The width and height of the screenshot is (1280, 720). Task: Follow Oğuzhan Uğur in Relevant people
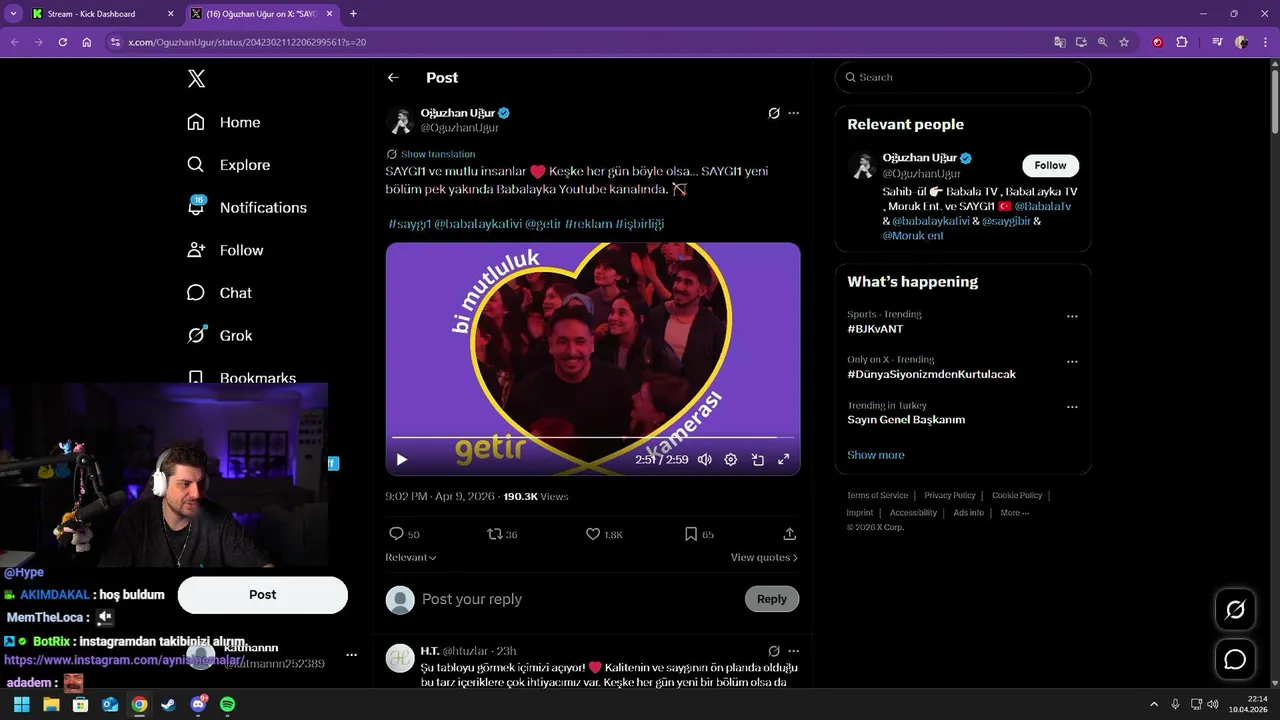tap(1050, 165)
